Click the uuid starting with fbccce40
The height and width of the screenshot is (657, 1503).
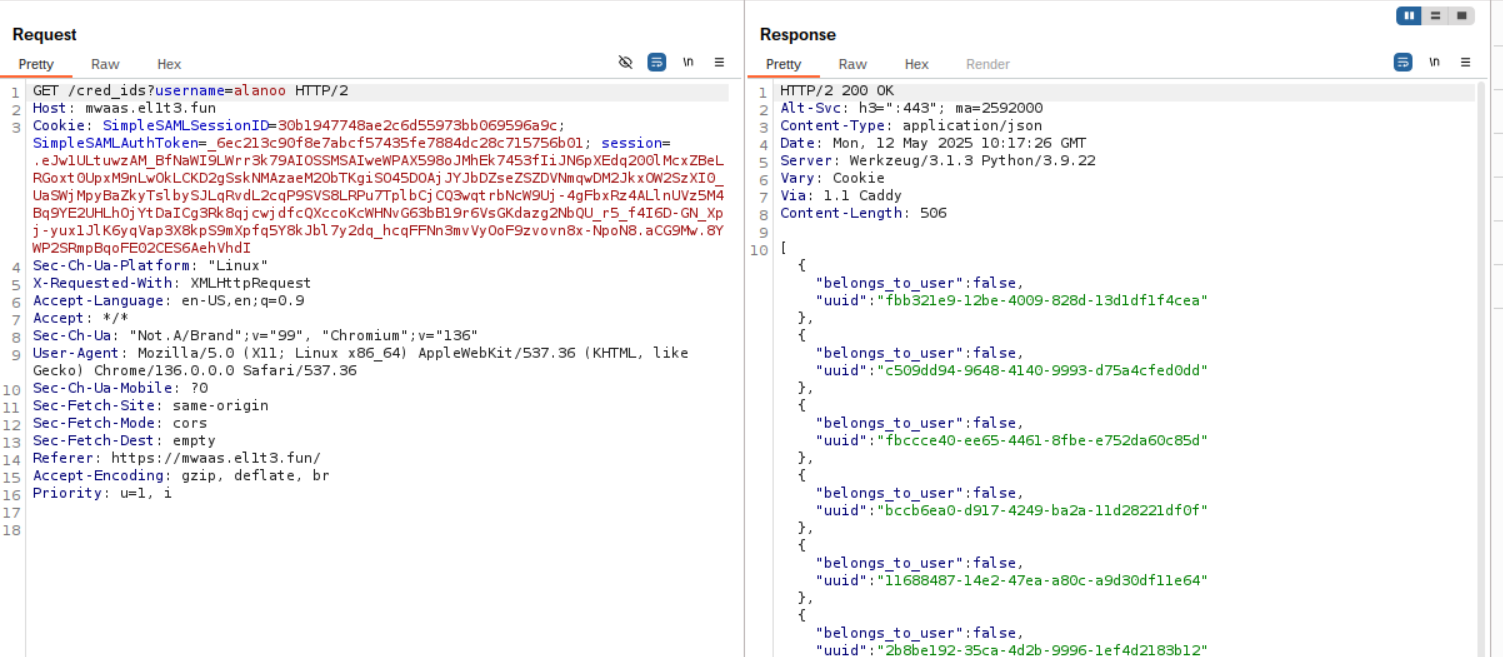point(1041,441)
